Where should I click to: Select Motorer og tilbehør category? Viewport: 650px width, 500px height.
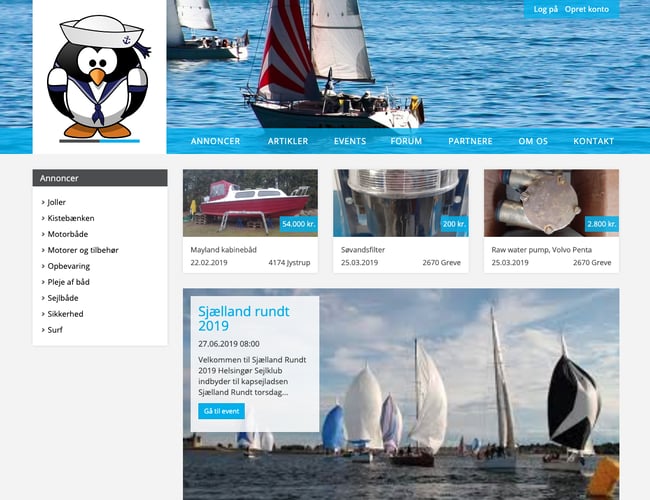[83, 250]
